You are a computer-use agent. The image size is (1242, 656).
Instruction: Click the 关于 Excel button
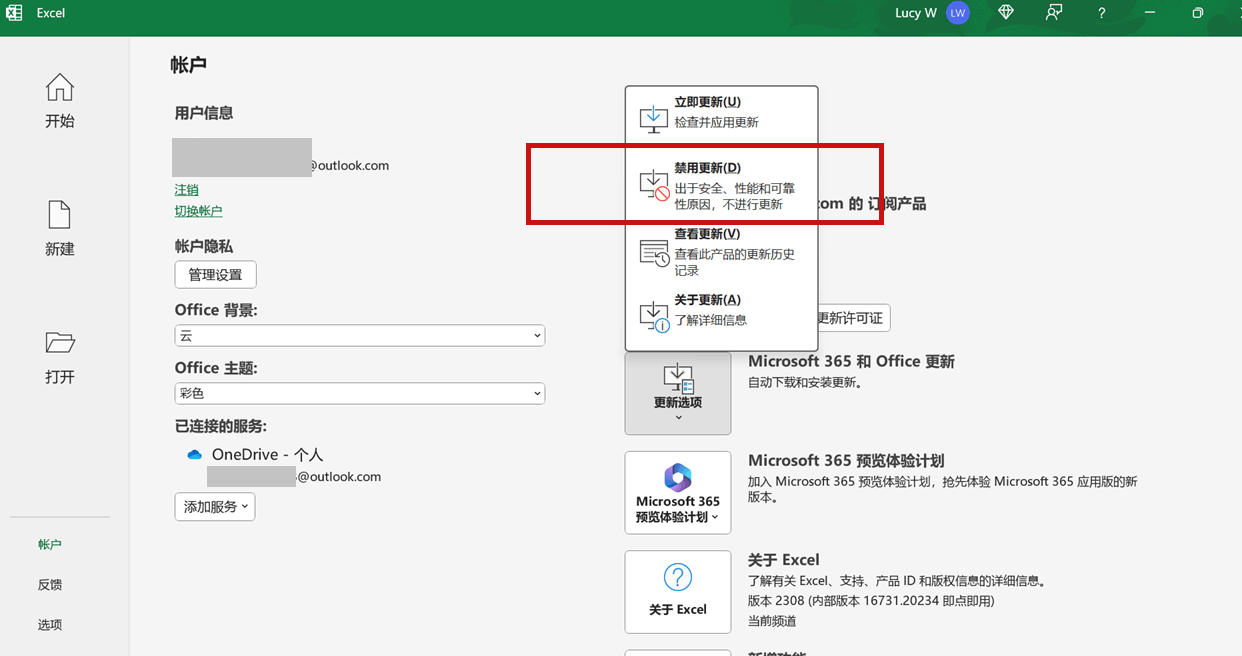tap(678, 592)
